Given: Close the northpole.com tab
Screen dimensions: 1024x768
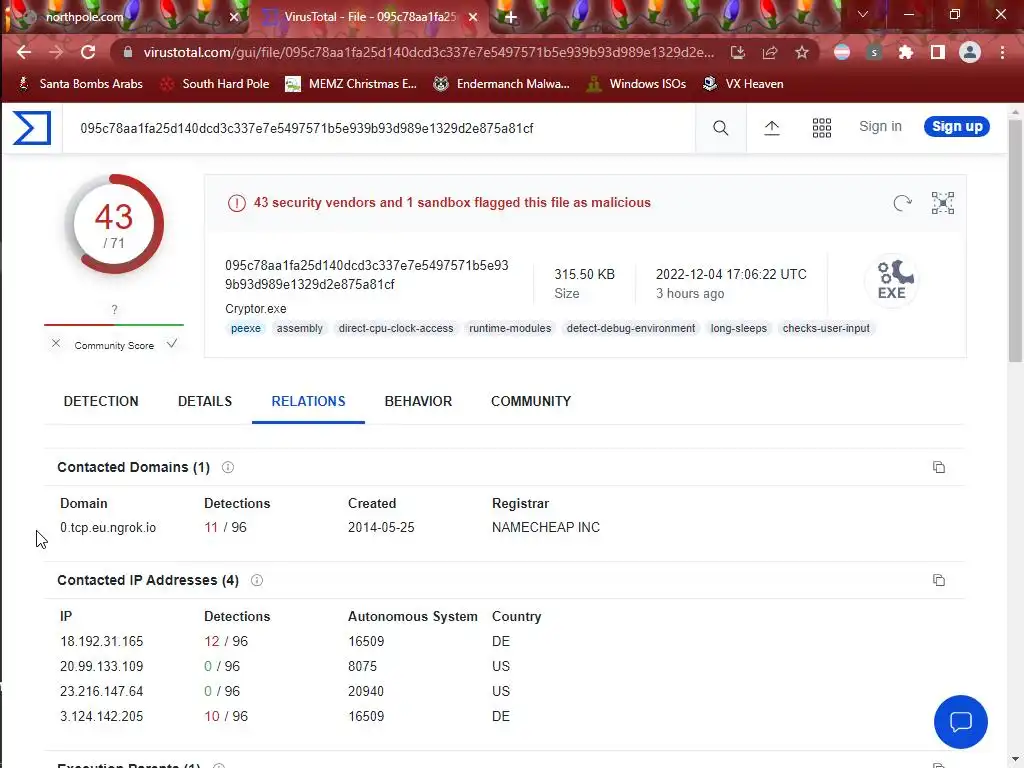Looking at the screenshot, I should coord(234,18).
